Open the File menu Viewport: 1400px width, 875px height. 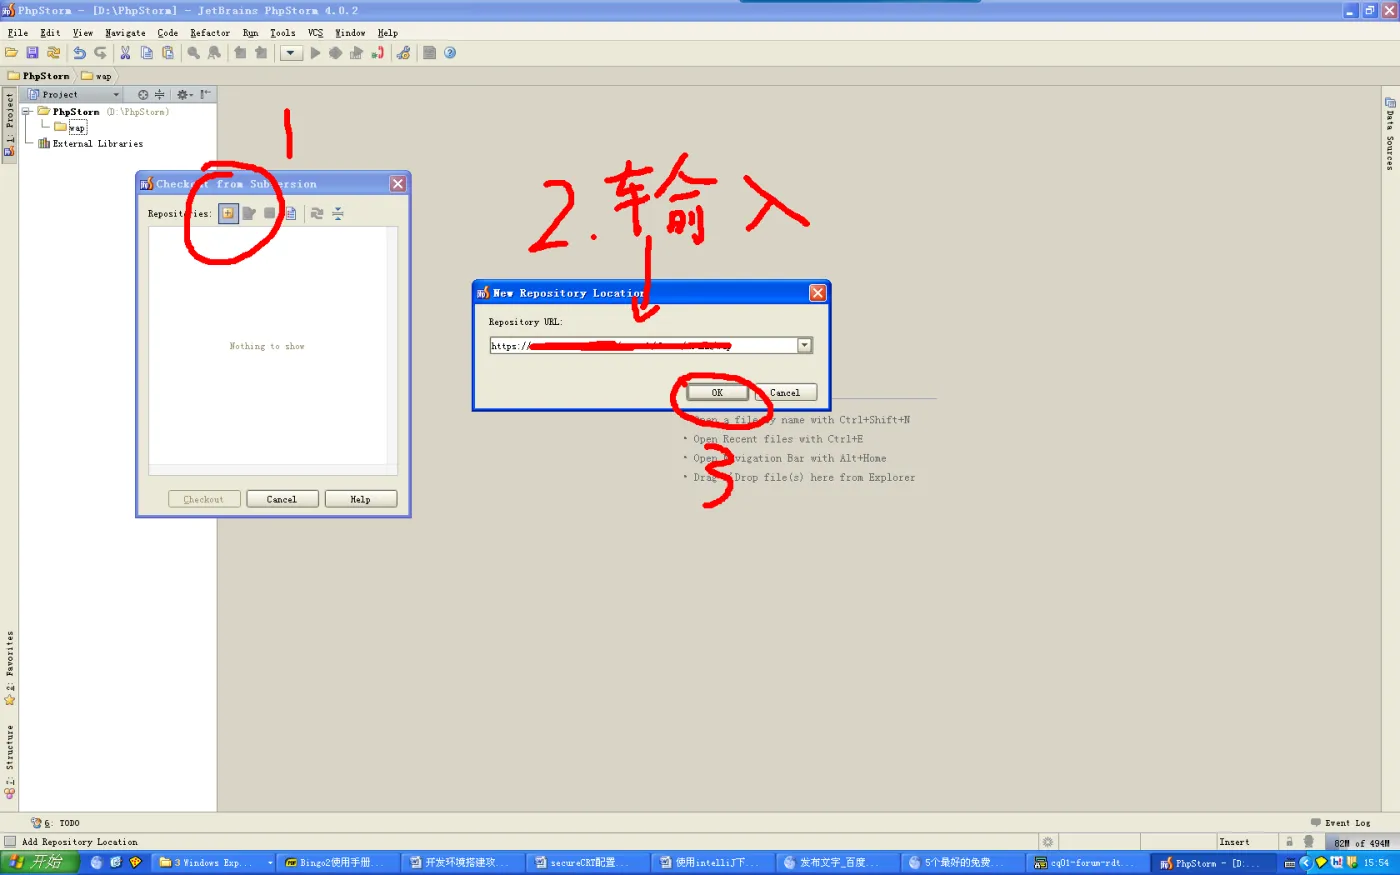(x=18, y=33)
